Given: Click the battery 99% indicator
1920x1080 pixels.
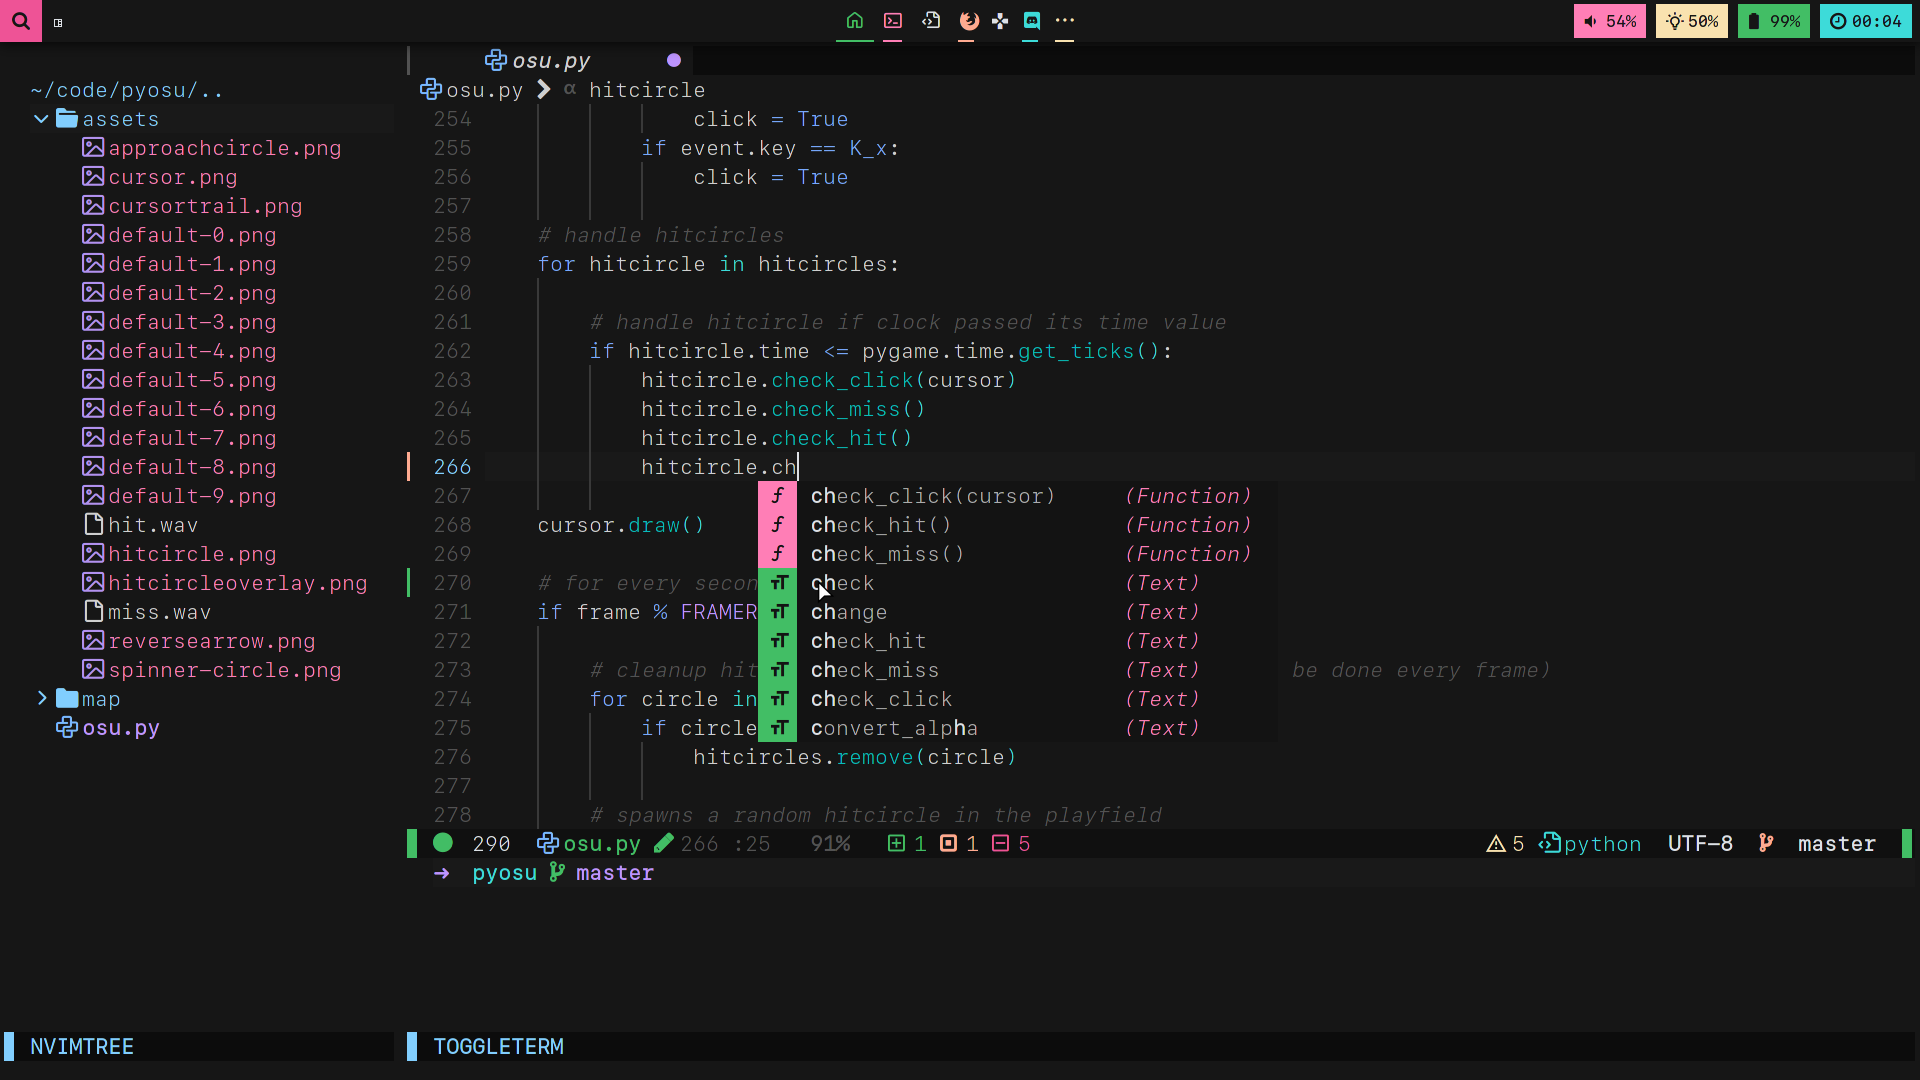Looking at the screenshot, I should 1773,21.
